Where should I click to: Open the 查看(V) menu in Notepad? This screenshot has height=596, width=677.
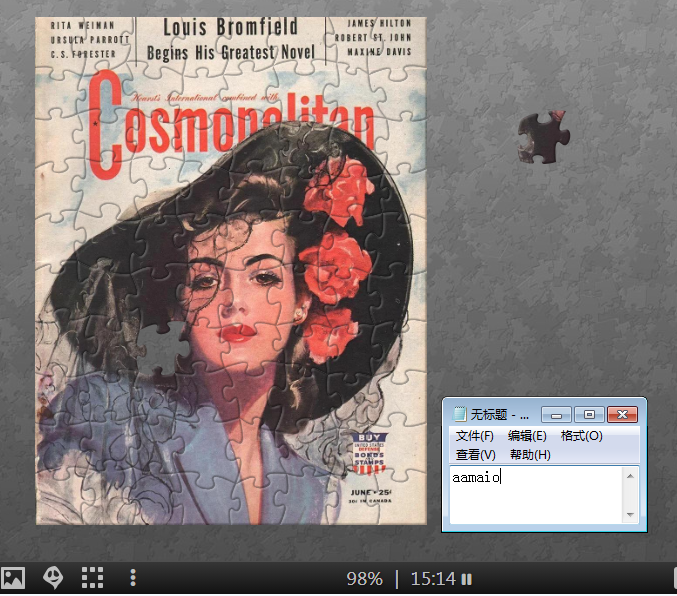point(475,454)
